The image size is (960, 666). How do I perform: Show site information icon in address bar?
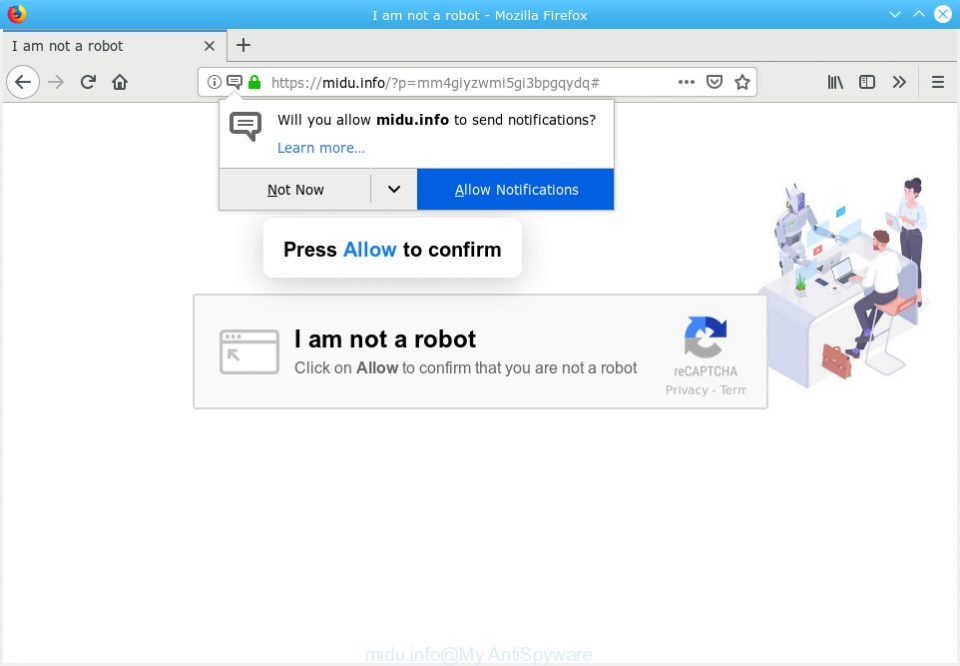[214, 82]
